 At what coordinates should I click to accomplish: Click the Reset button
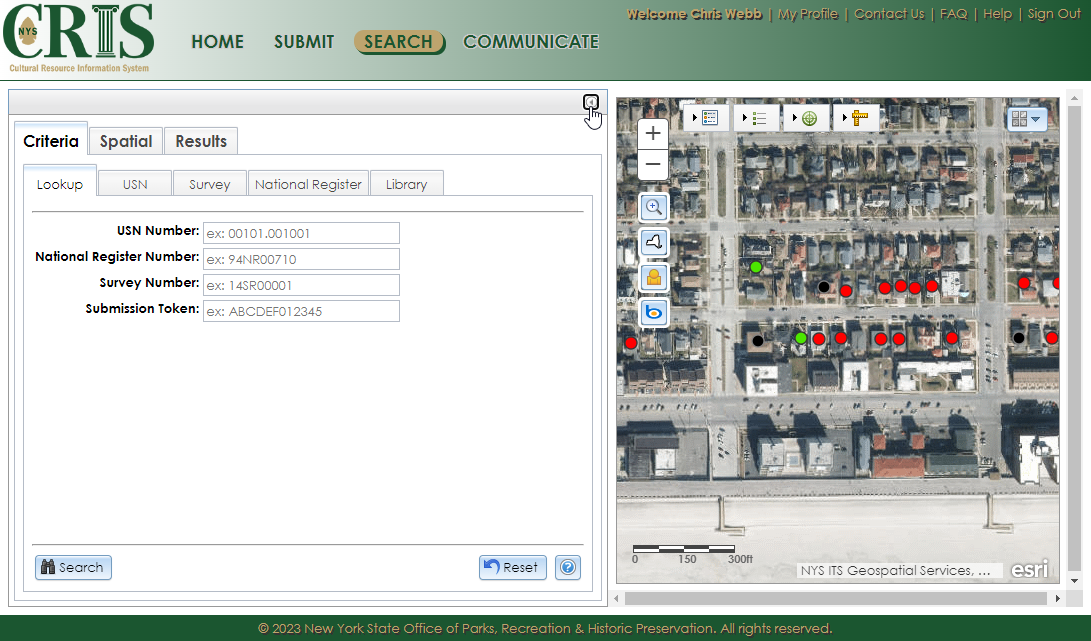coord(512,567)
